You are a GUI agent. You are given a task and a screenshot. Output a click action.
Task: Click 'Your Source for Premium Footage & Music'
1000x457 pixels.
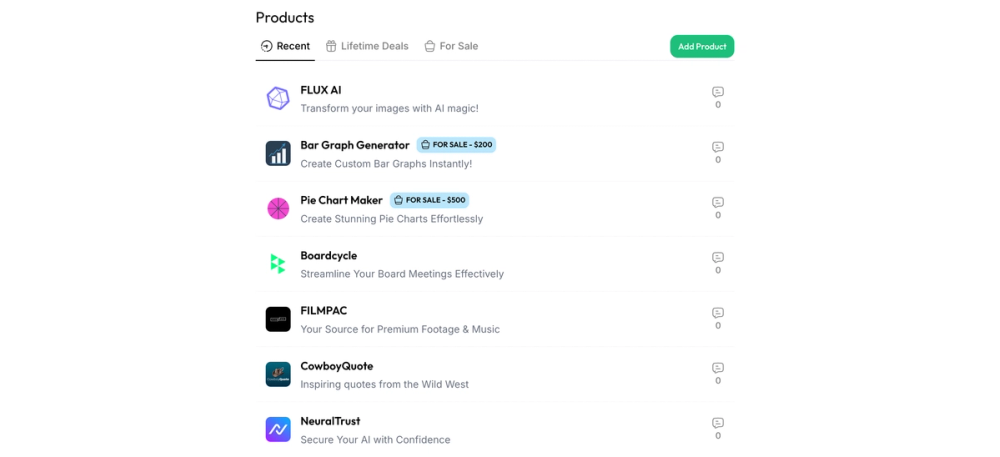pos(400,330)
